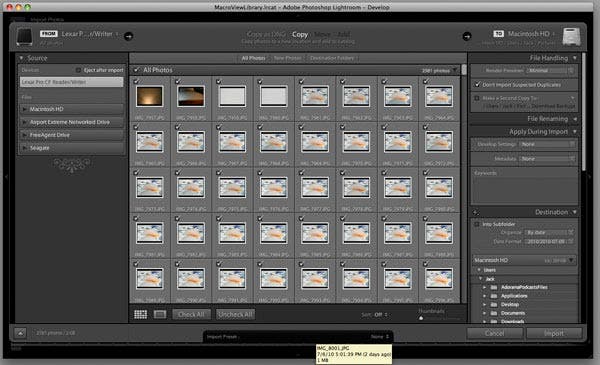Open Render Previews dropdown
The width and height of the screenshot is (600, 365).
click(550, 71)
